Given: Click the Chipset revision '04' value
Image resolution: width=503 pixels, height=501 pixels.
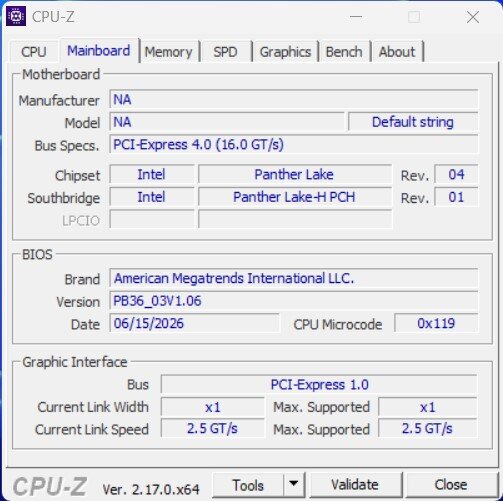Looking at the screenshot, I should 456,174.
